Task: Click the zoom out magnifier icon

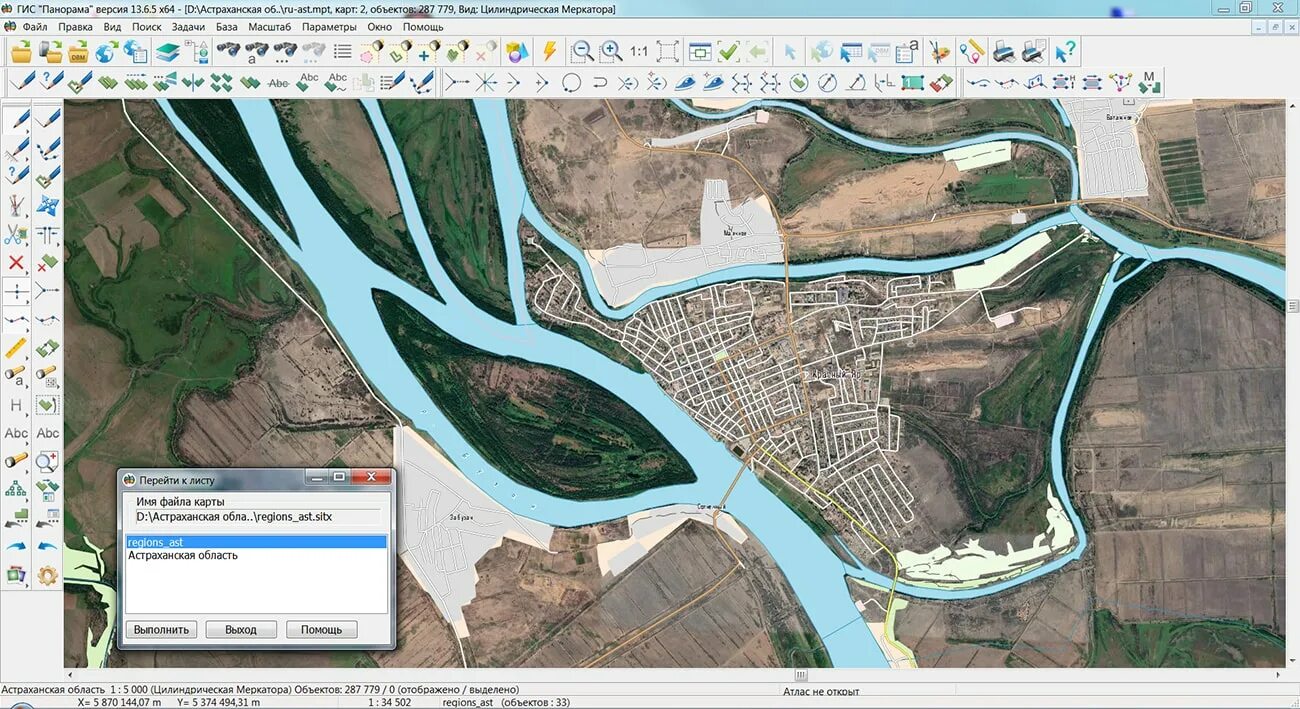Action: point(582,51)
